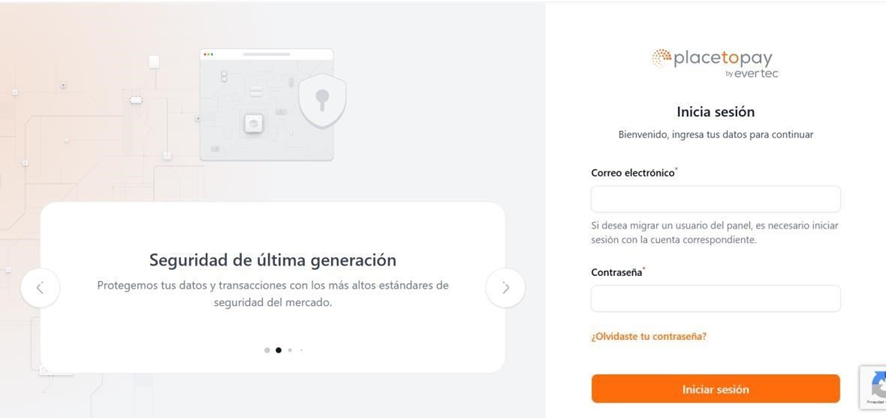Click the Contraseña field label

tap(616, 272)
